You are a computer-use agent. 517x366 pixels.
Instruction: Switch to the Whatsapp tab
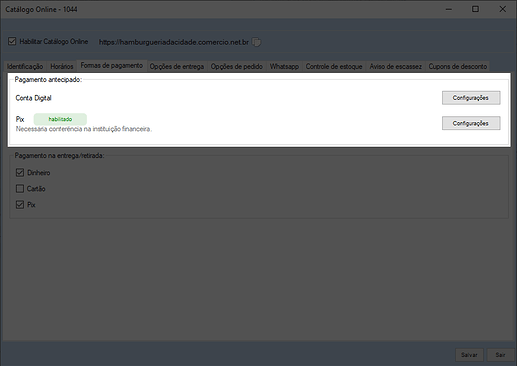click(284, 66)
